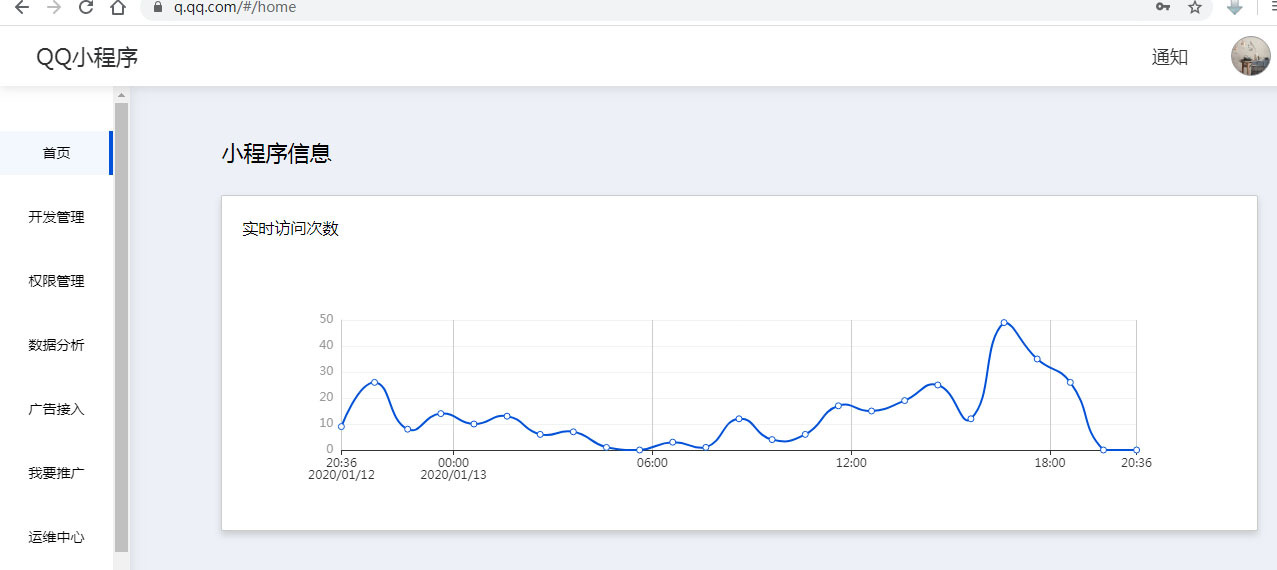Click the browser forward arrow
The width and height of the screenshot is (1277, 570).
point(54,7)
